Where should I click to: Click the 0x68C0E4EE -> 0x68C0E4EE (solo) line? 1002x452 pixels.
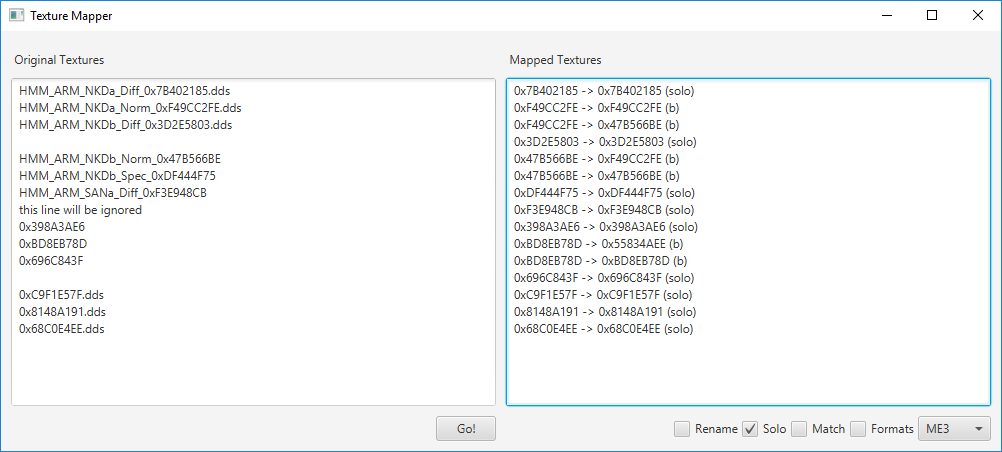[x=603, y=329]
